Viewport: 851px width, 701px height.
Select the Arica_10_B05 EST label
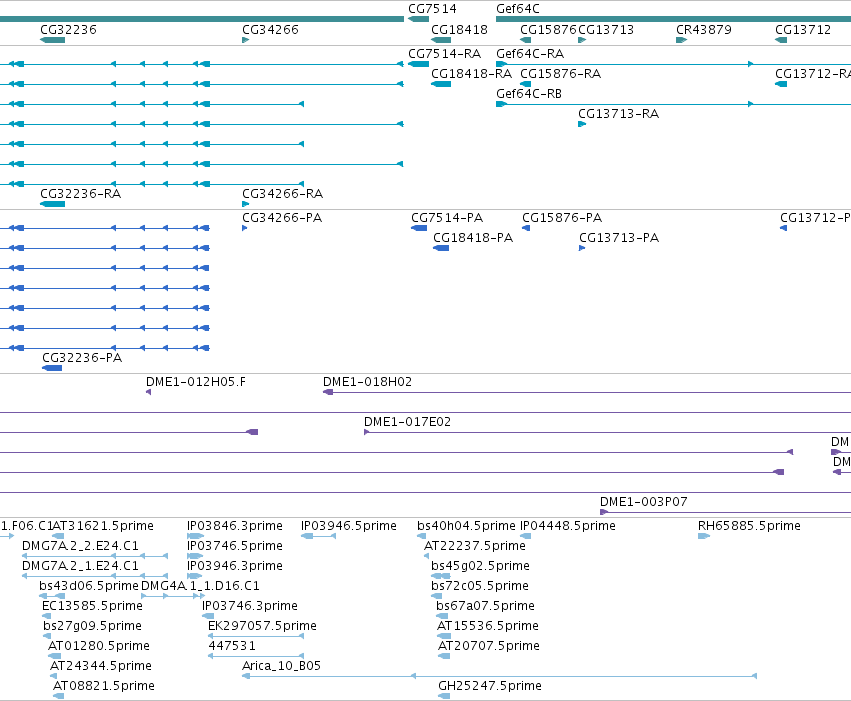tap(281, 666)
